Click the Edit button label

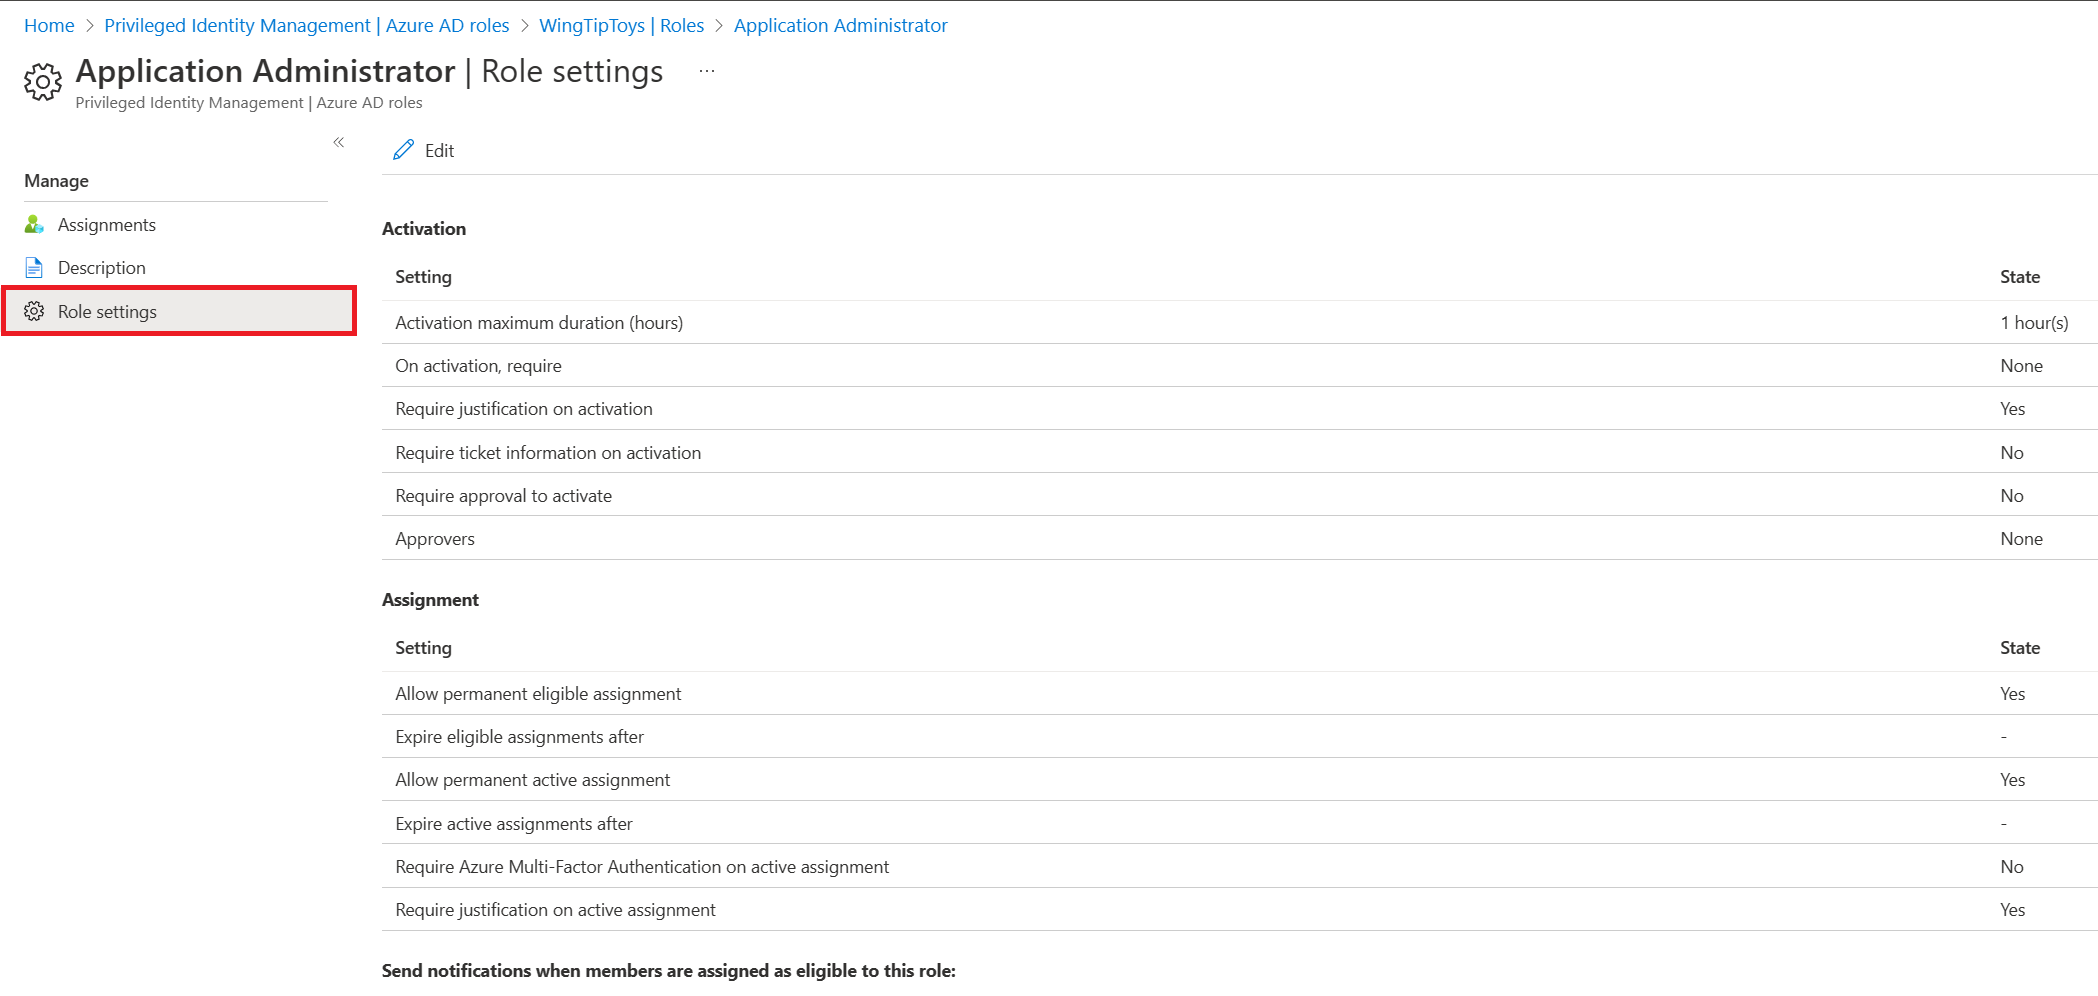[x=439, y=150]
